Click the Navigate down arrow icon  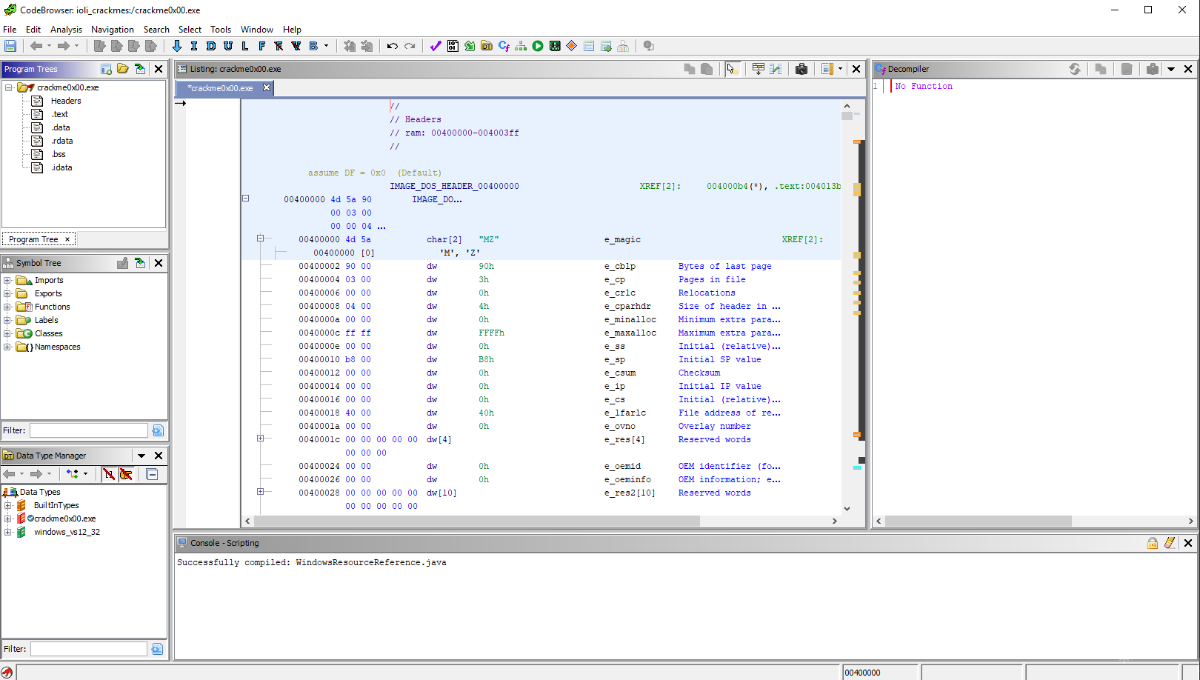pos(177,46)
